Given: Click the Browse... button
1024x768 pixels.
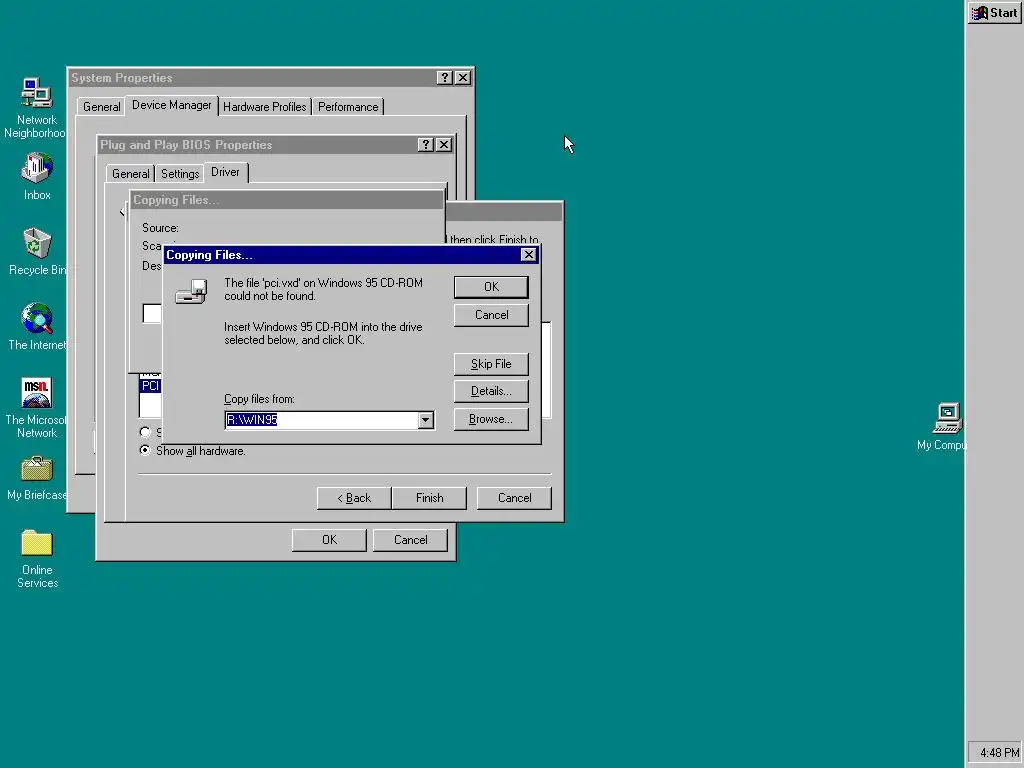Looking at the screenshot, I should [x=491, y=419].
